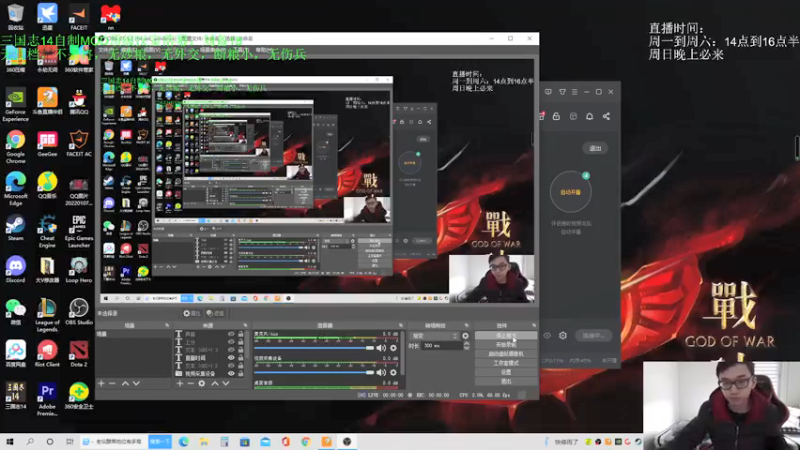Toggle the lock on 视频采集设备 source

click(241, 373)
